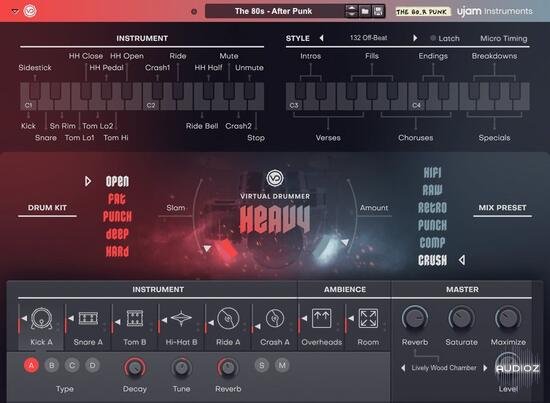Select the Ride A cymbal icon
Image resolution: width=550 pixels, height=403 pixels.
click(228, 318)
